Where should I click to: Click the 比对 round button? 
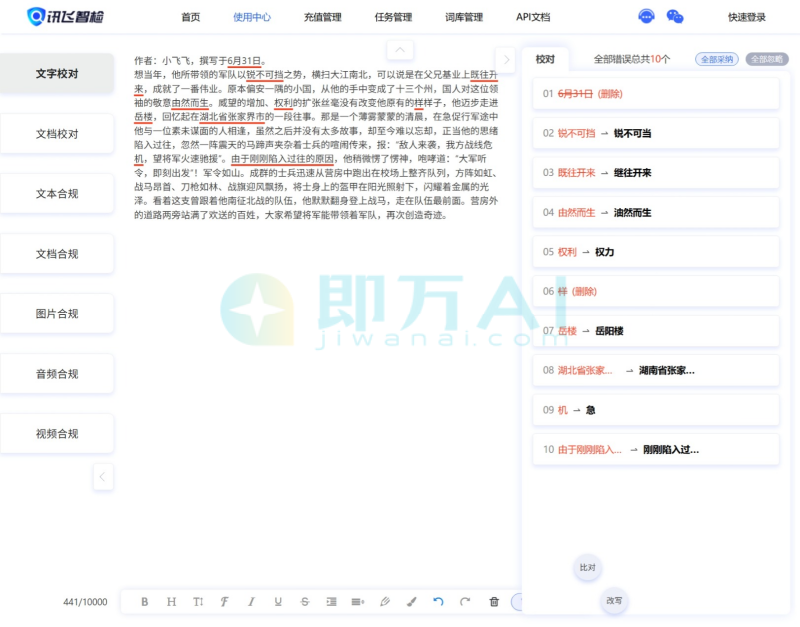587,568
